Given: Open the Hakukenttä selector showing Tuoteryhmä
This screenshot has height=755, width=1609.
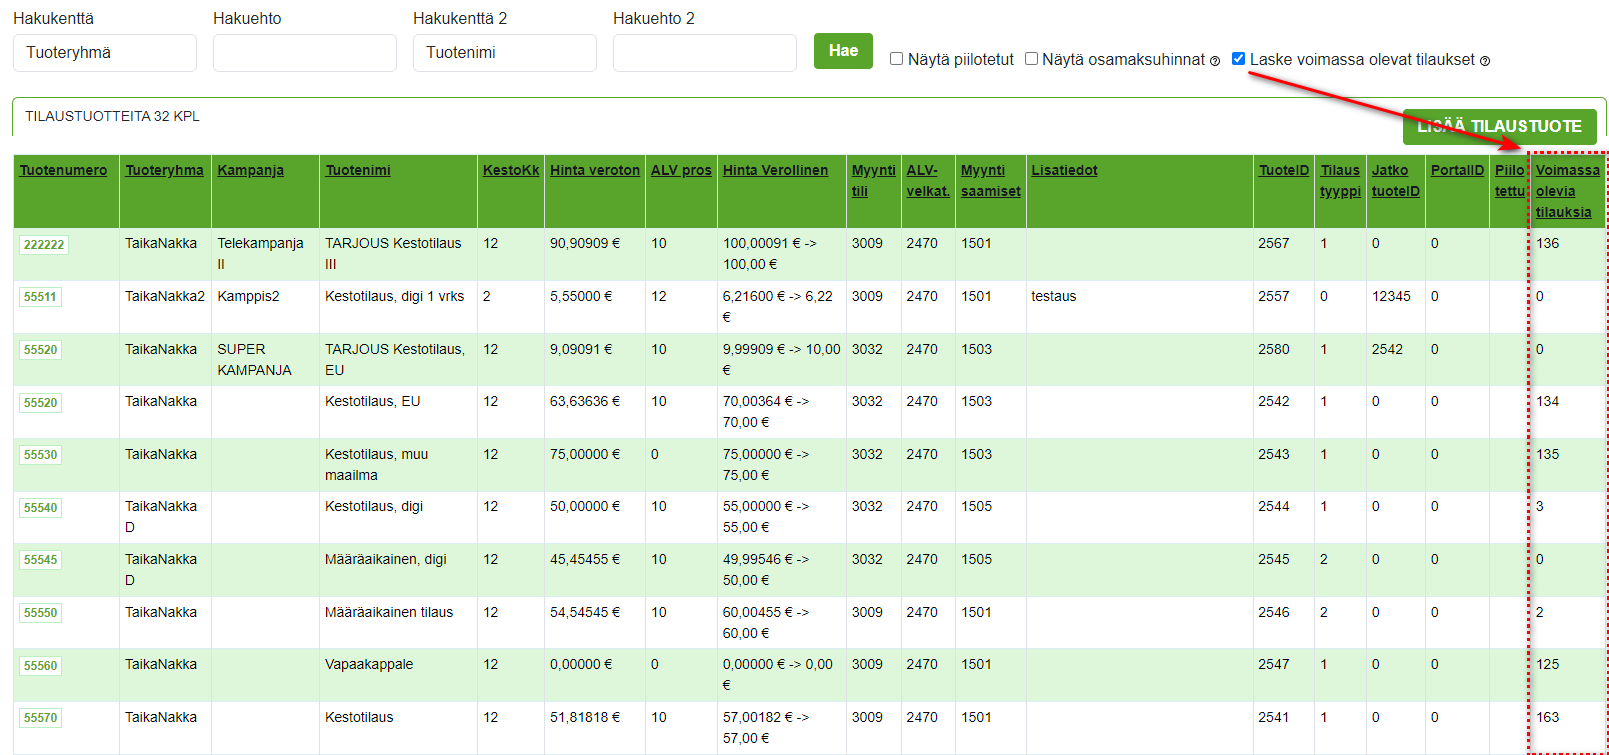Looking at the screenshot, I should 105,53.
